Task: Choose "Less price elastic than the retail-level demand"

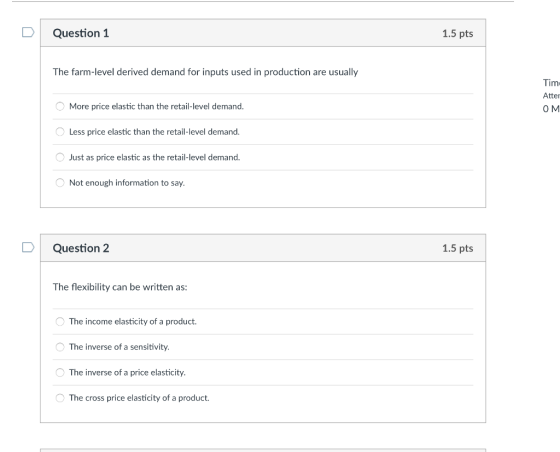Action: (60, 132)
